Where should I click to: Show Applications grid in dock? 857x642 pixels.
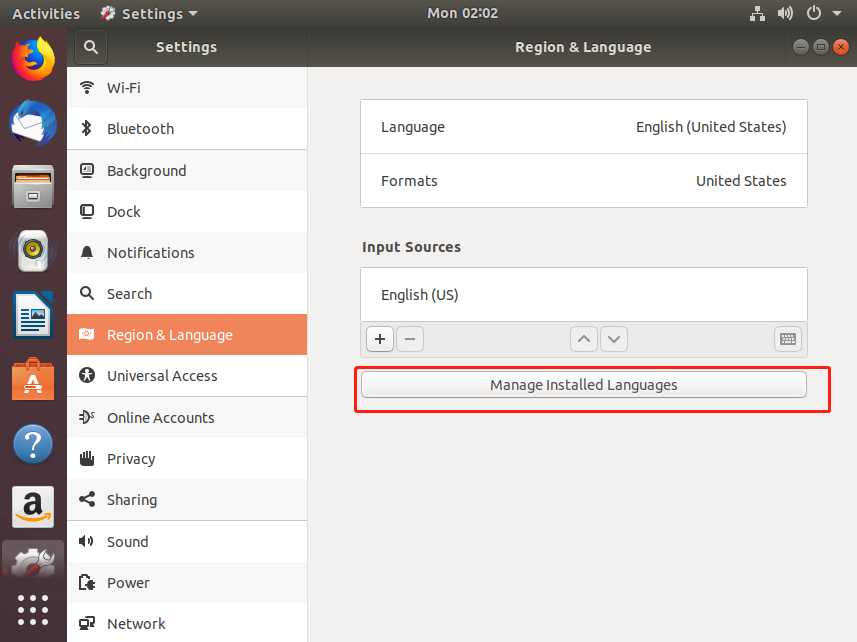[33, 610]
